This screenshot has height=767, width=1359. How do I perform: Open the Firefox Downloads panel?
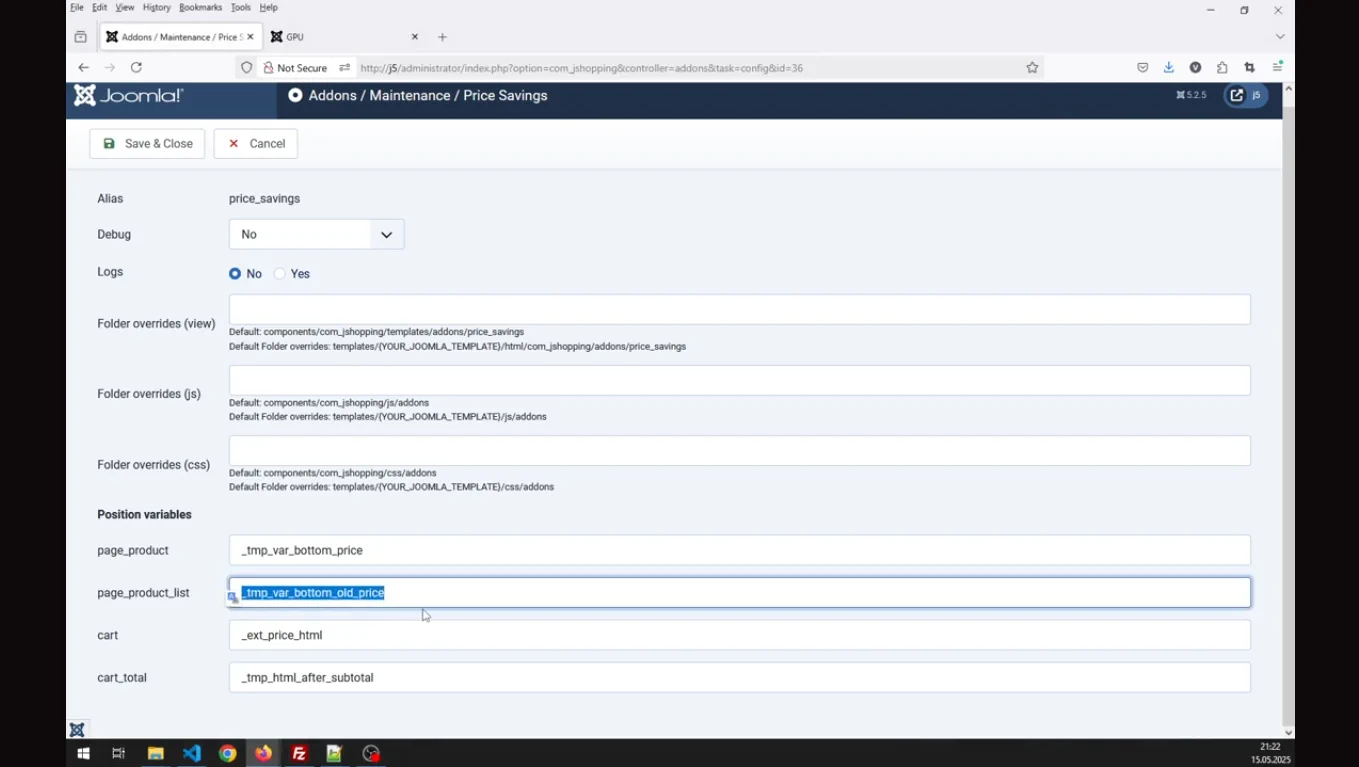[1168, 68]
